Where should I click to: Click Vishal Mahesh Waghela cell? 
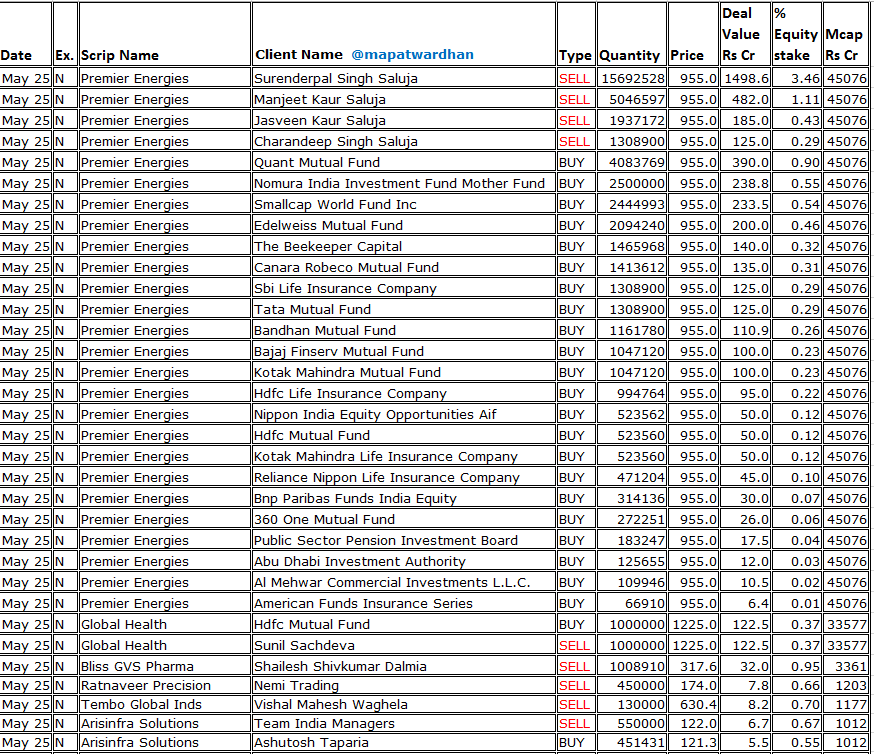[x=404, y=704]
